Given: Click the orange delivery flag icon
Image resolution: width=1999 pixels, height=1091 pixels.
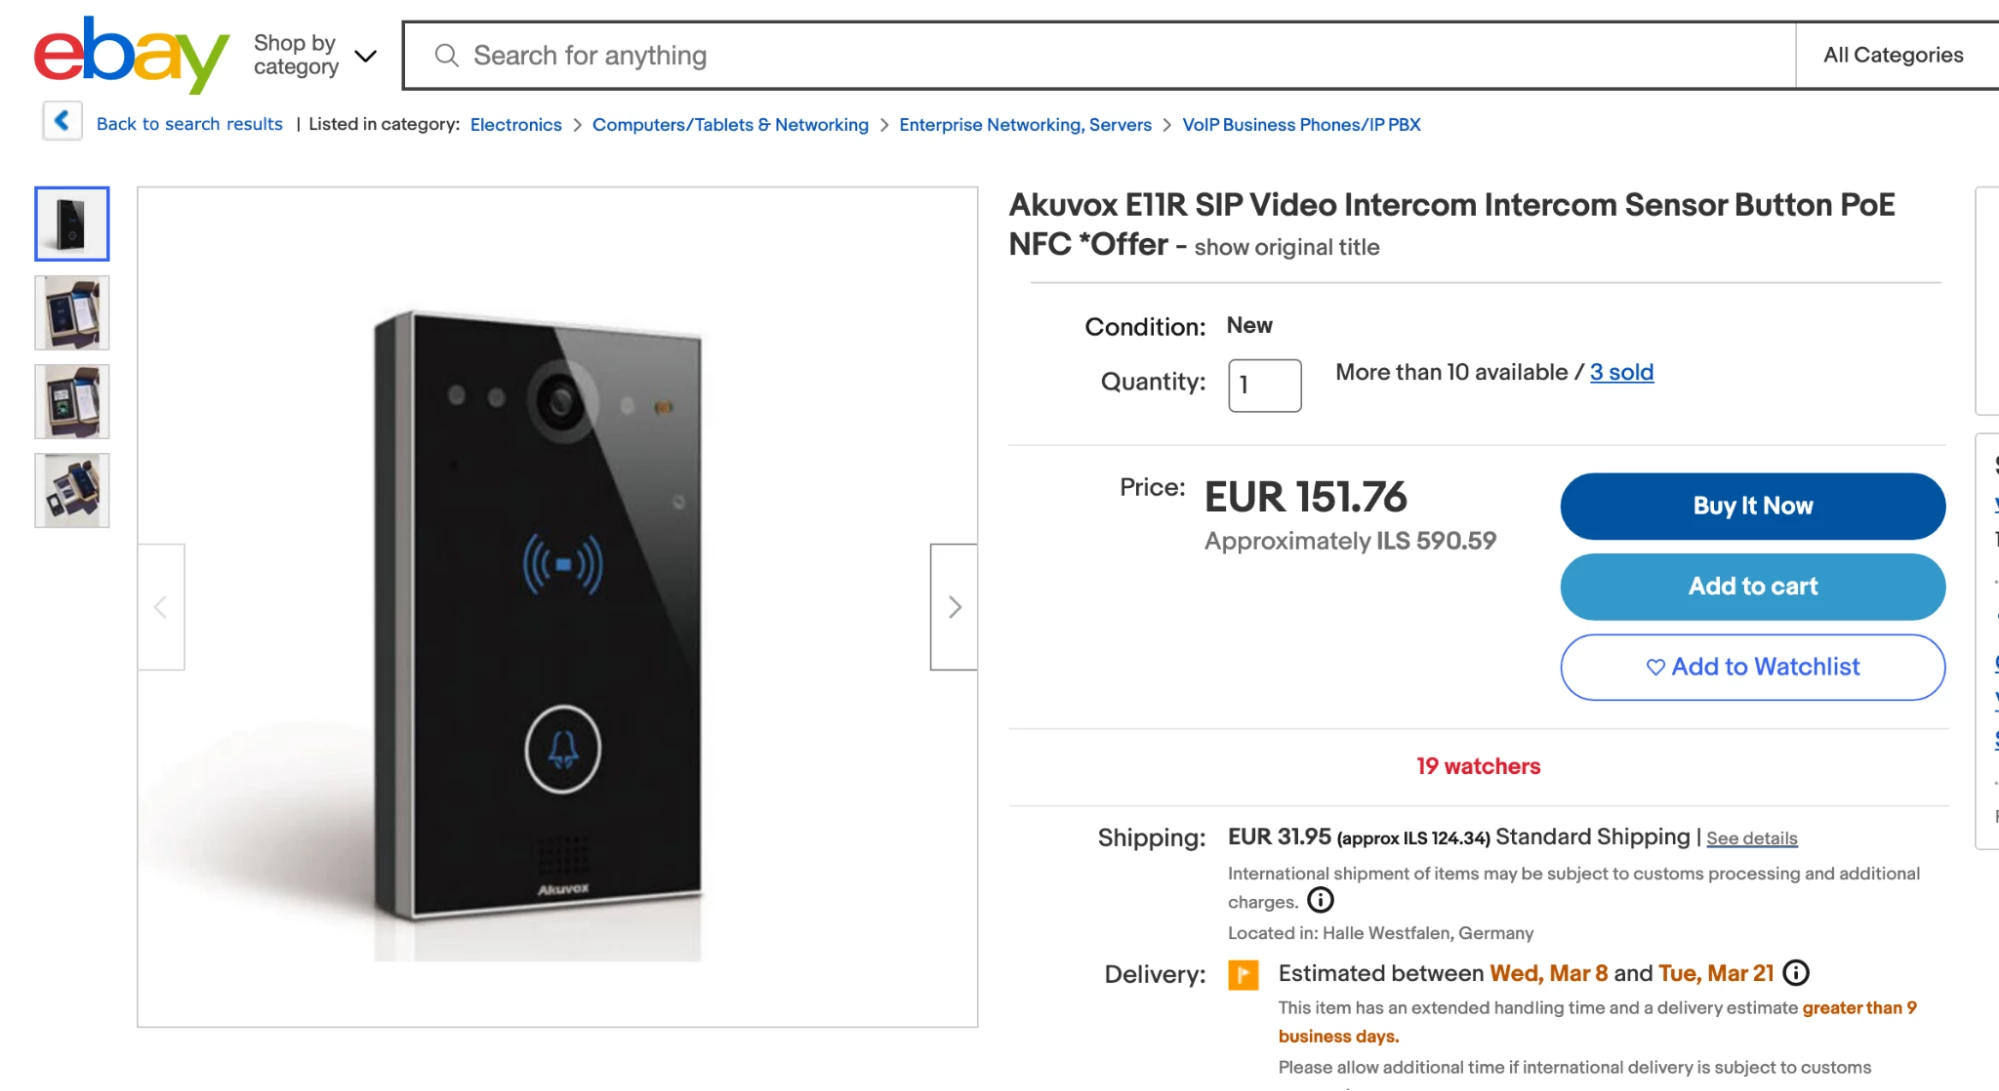Looking at the screenshot, I should point(1245,974).
